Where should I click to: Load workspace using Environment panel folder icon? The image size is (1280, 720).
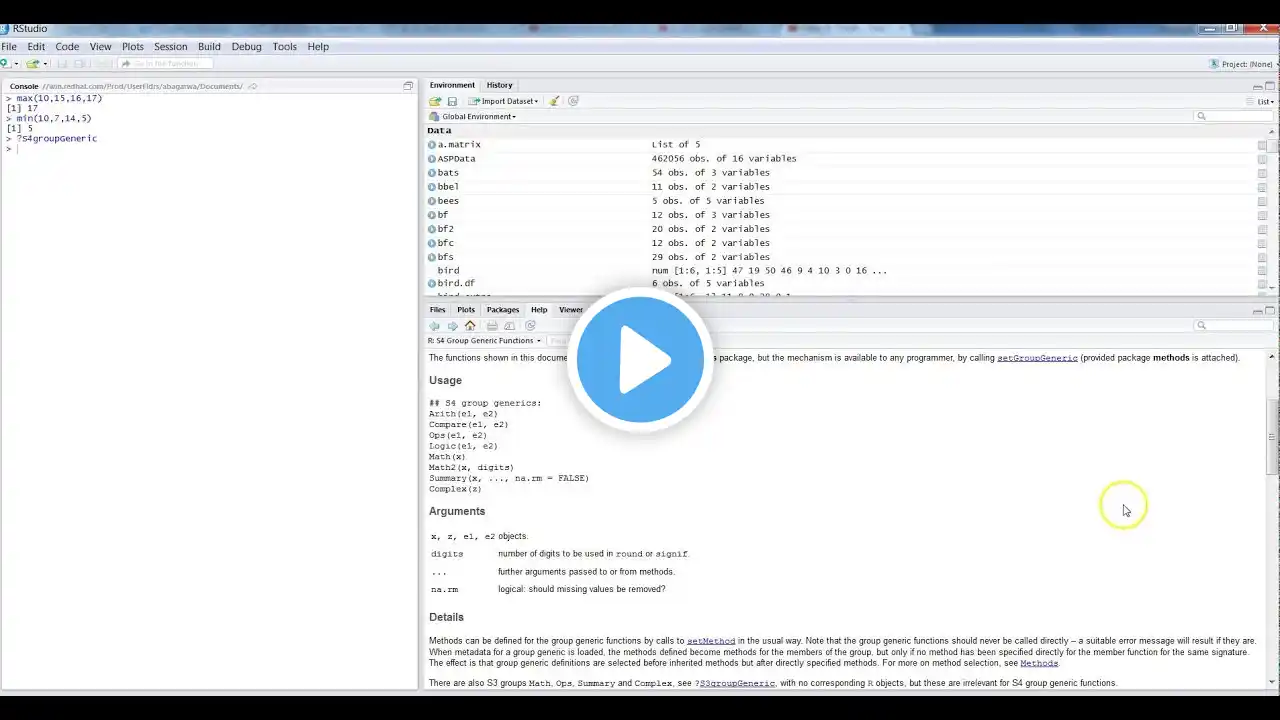pos(435,101)
